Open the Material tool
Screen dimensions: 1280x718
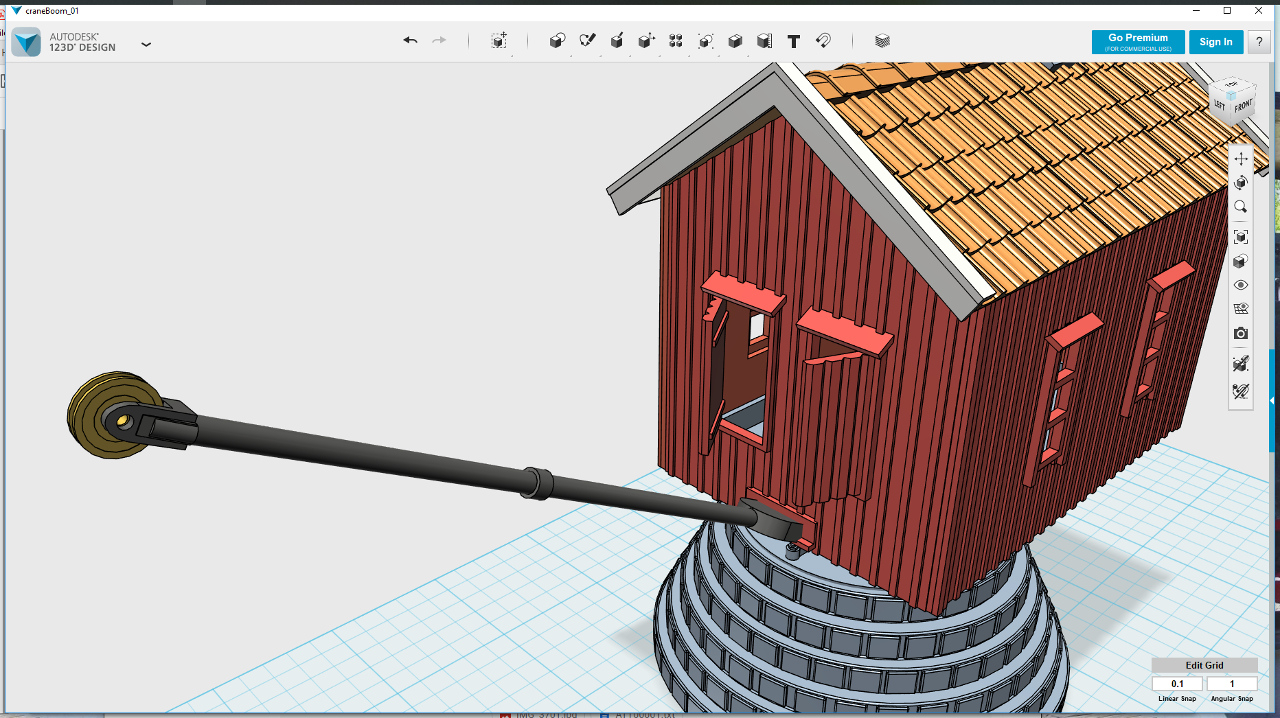pyautogui.click(x=882, y=41)
